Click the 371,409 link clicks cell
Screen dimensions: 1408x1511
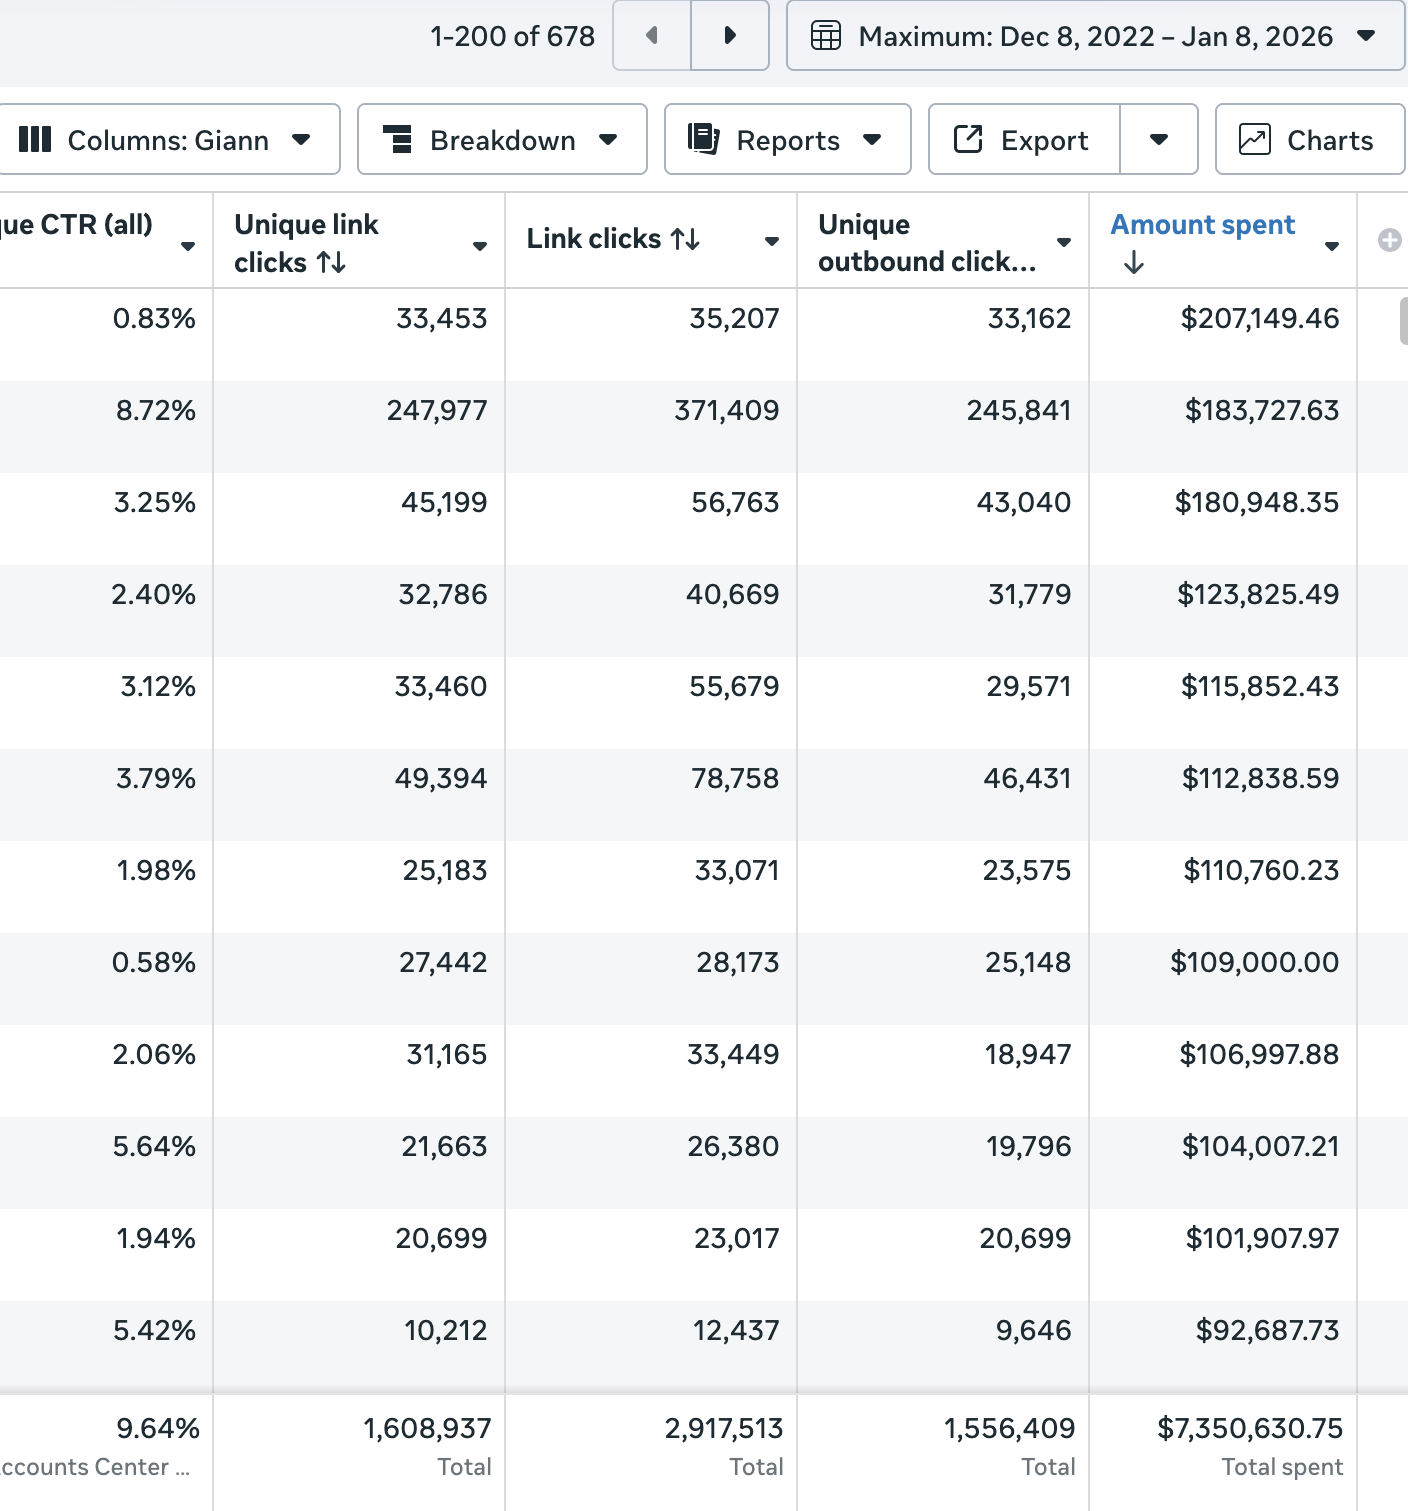(x=727, y=411)
